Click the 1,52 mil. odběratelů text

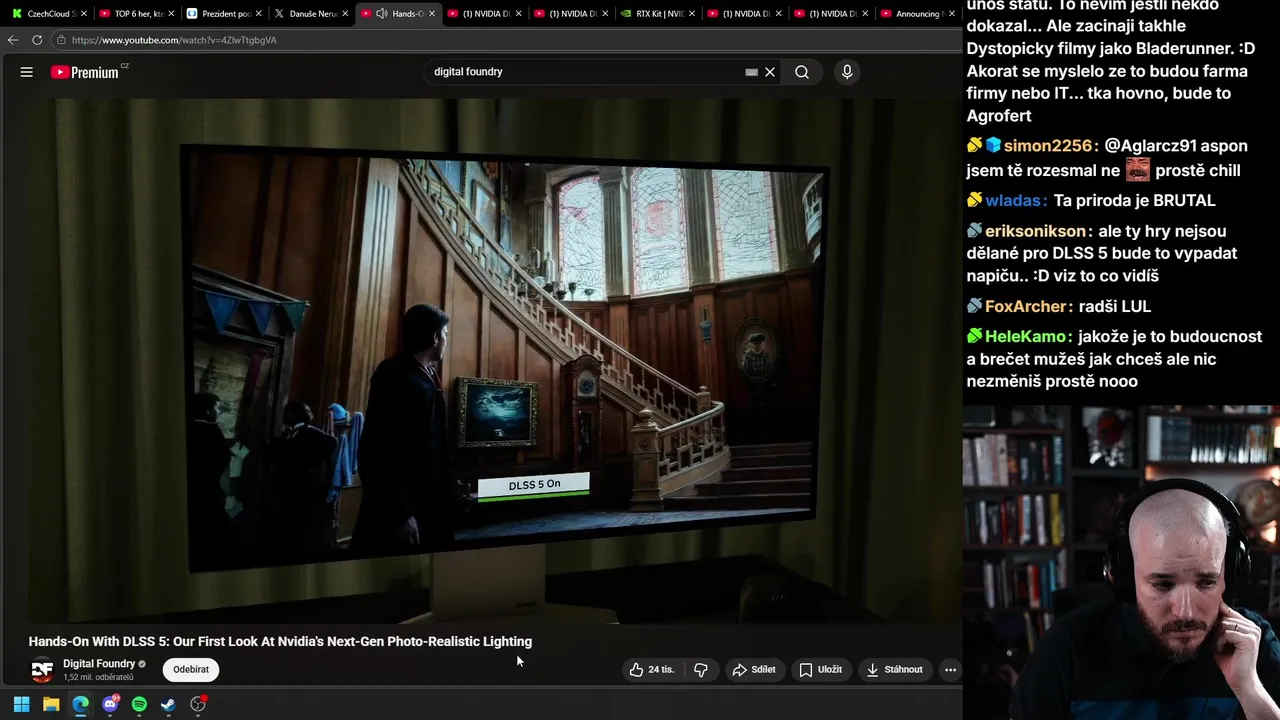pos(98,678)
